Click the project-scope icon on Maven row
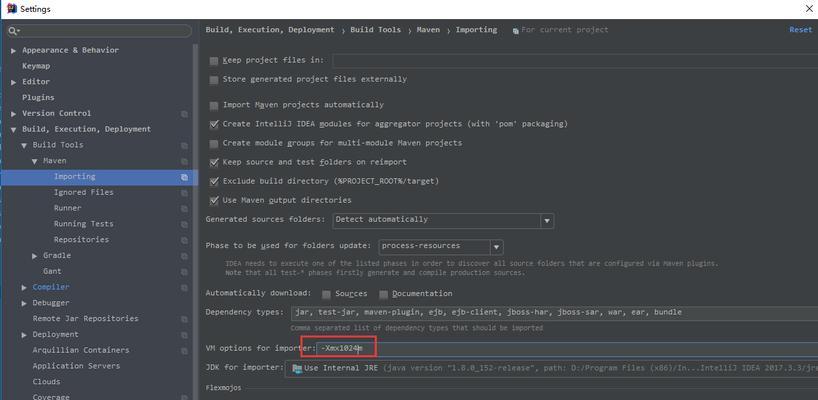Image resolution: width=818 pixels, height=400 pixels. point(184,161)
